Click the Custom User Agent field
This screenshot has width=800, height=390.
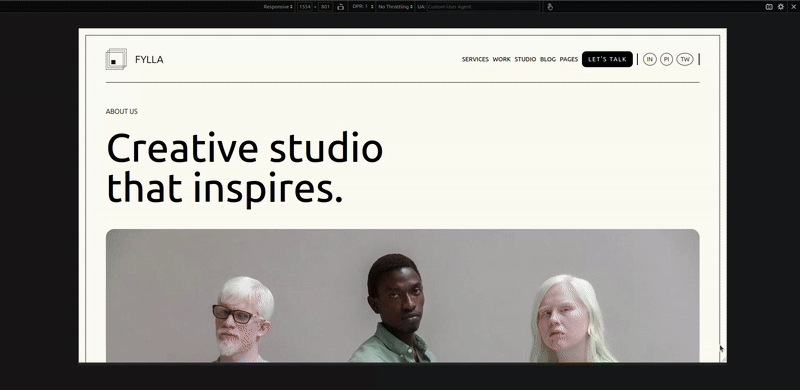(483, 7)
